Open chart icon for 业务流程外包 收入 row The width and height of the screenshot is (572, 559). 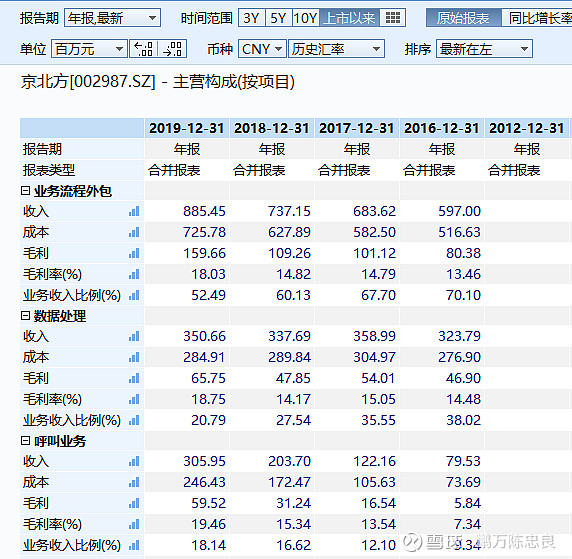point(134,211)
